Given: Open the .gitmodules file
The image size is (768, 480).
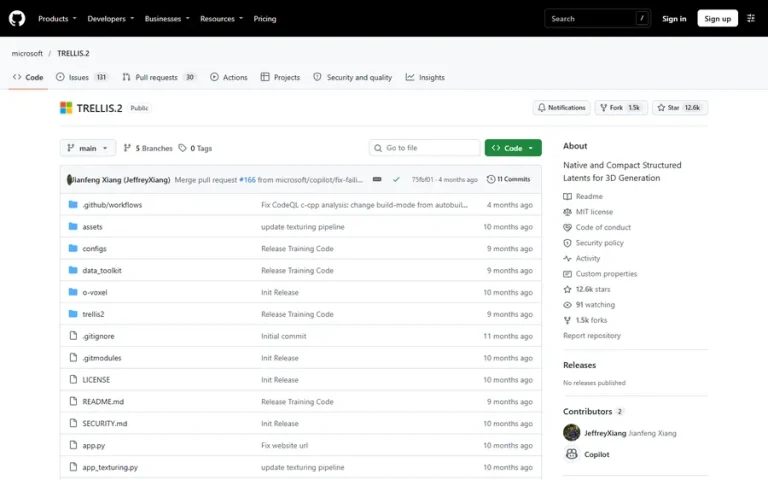Looking at the screenshot, I should pyautogui.click(x=101, y=358).
